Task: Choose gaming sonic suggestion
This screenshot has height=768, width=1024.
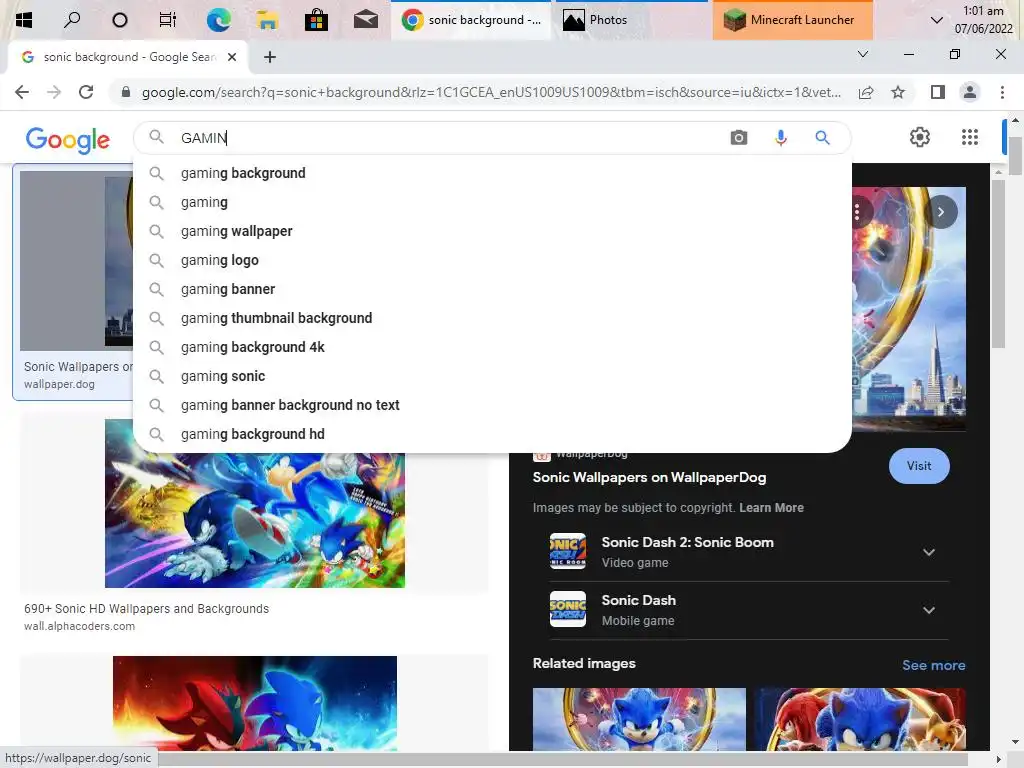Action: click(x=492, y=376)
